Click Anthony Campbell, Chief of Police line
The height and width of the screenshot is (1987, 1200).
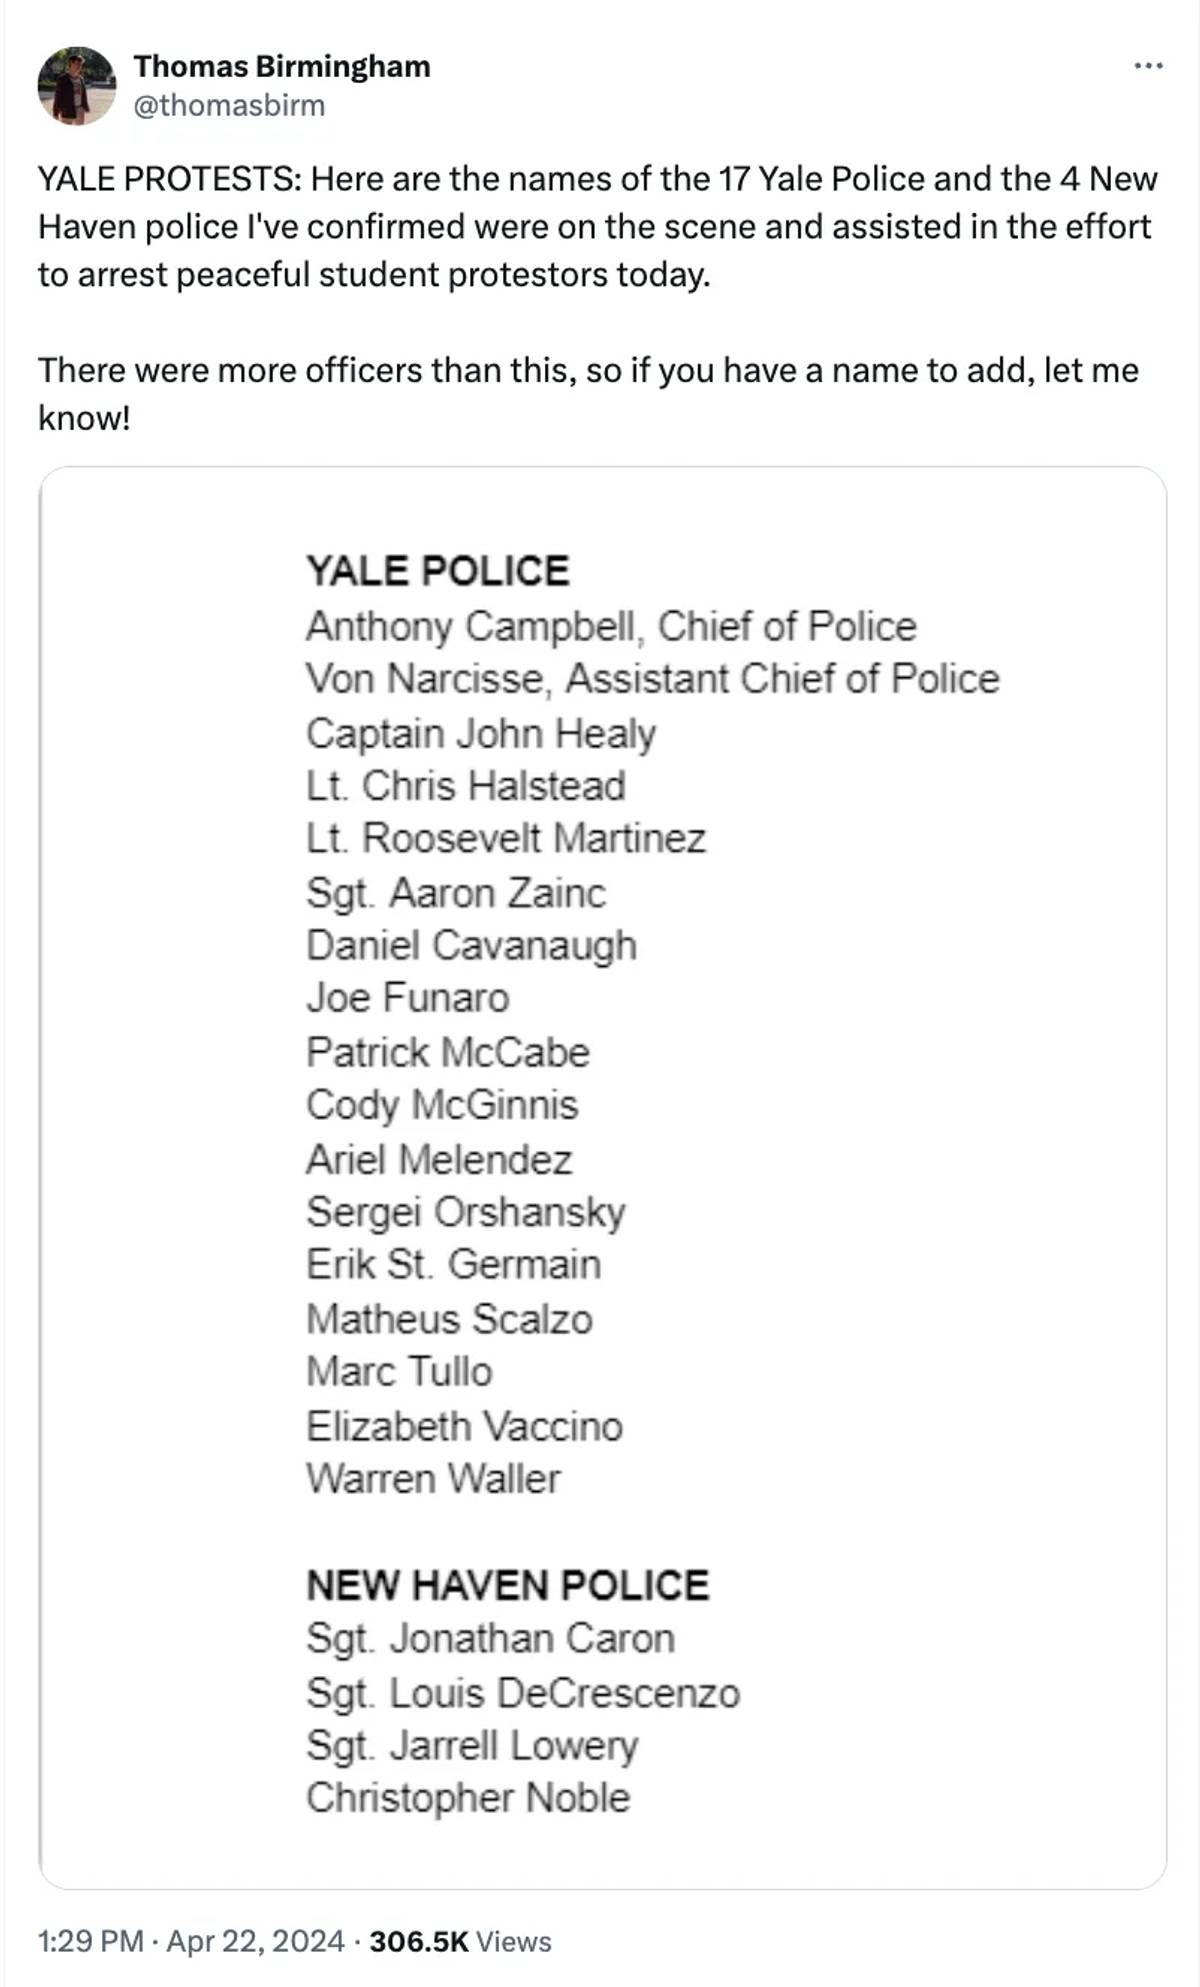click(x=611, y=626)
